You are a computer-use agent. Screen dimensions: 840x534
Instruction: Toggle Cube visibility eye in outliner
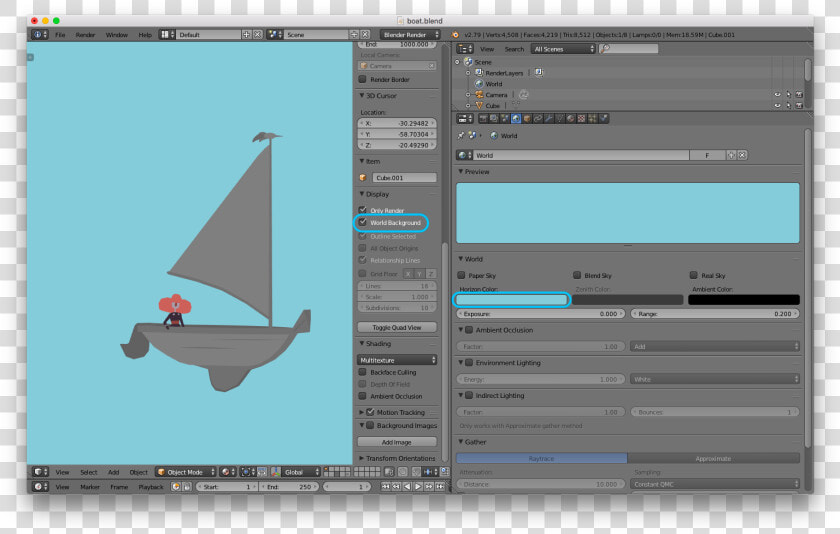click(777, 106)
